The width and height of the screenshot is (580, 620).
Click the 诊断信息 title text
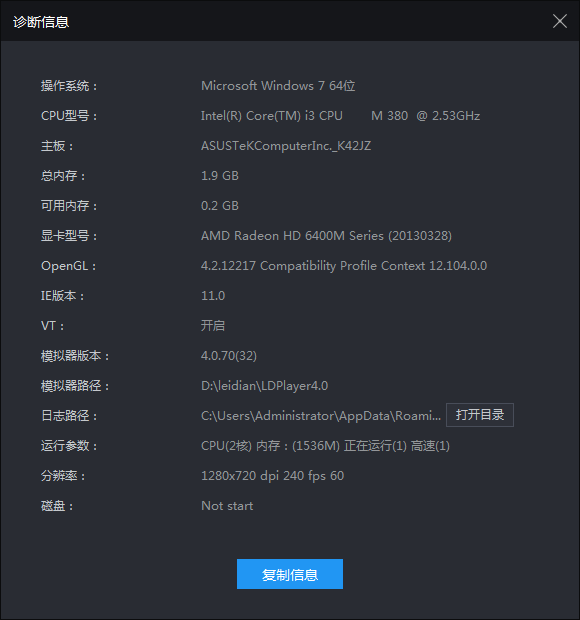tap(41, 22)
